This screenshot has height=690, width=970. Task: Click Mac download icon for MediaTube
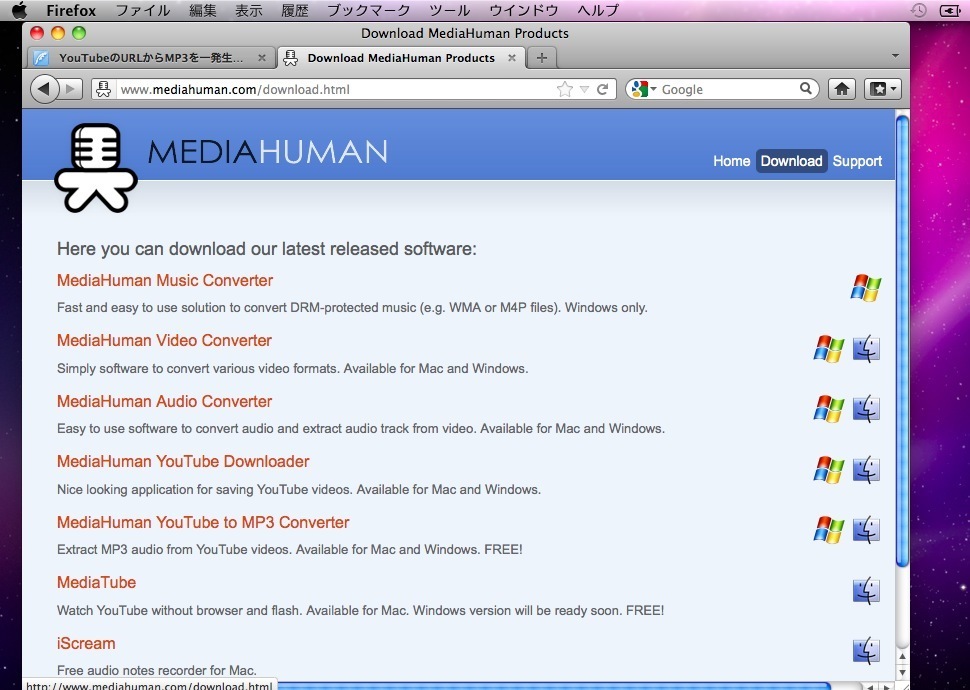(x=866, y=590)
